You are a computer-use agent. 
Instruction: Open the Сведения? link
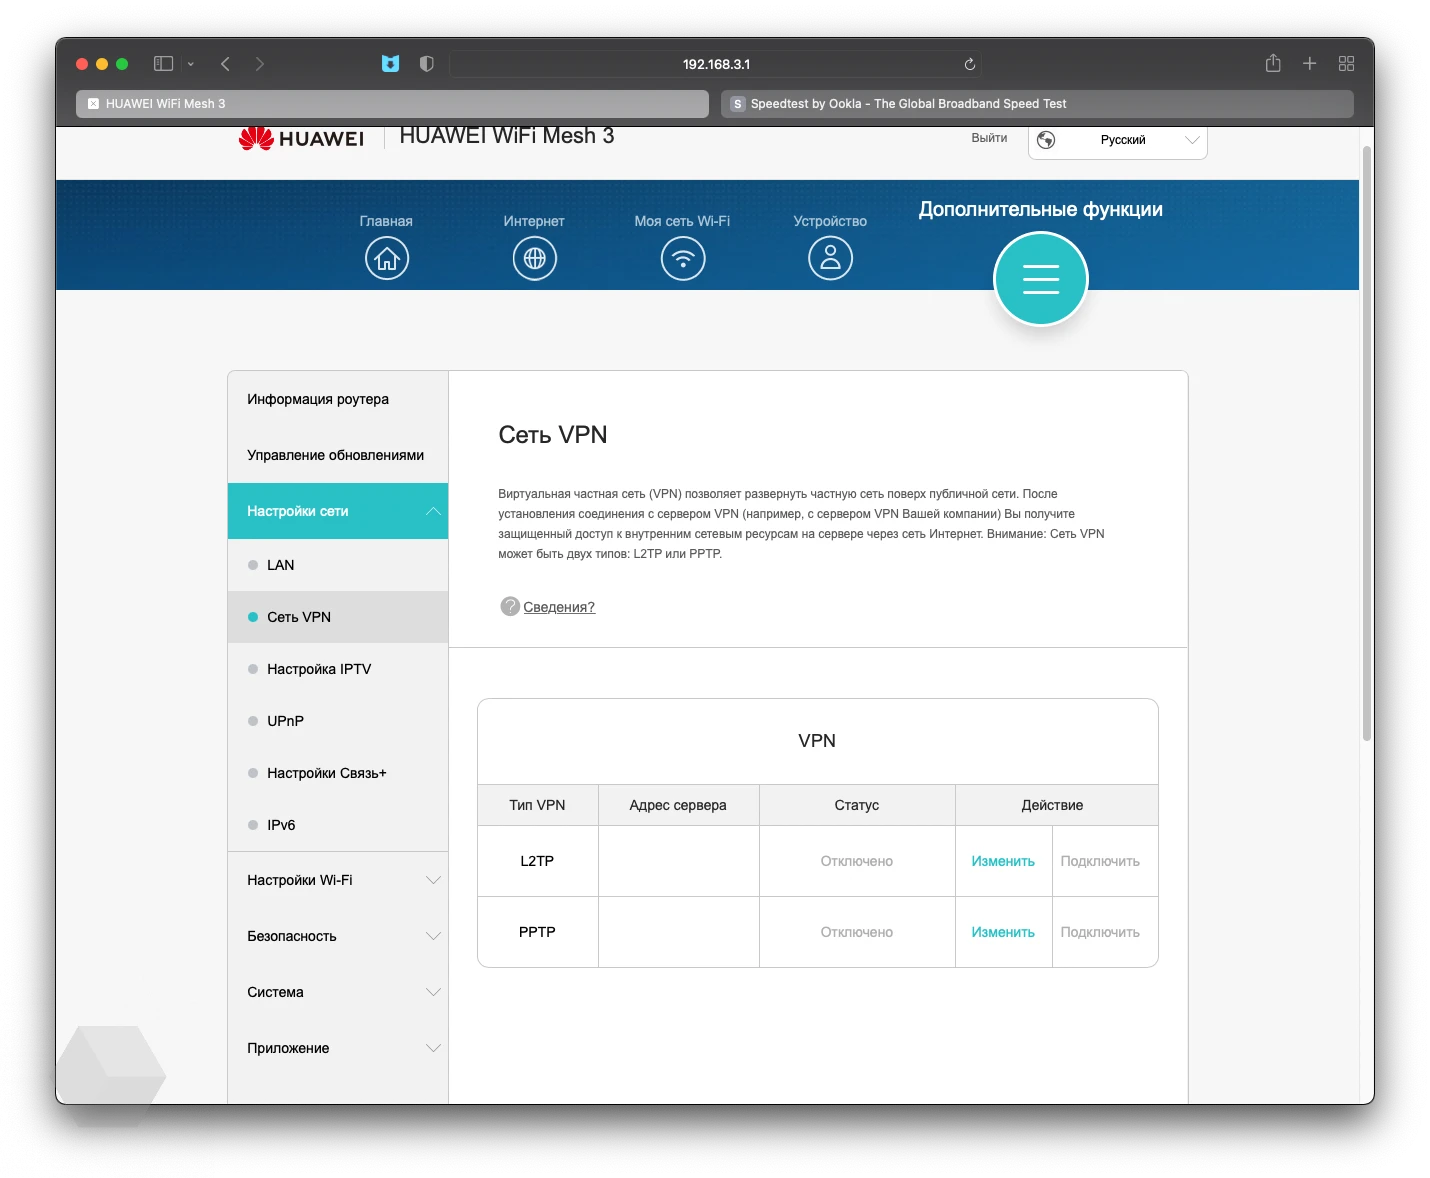559,607
